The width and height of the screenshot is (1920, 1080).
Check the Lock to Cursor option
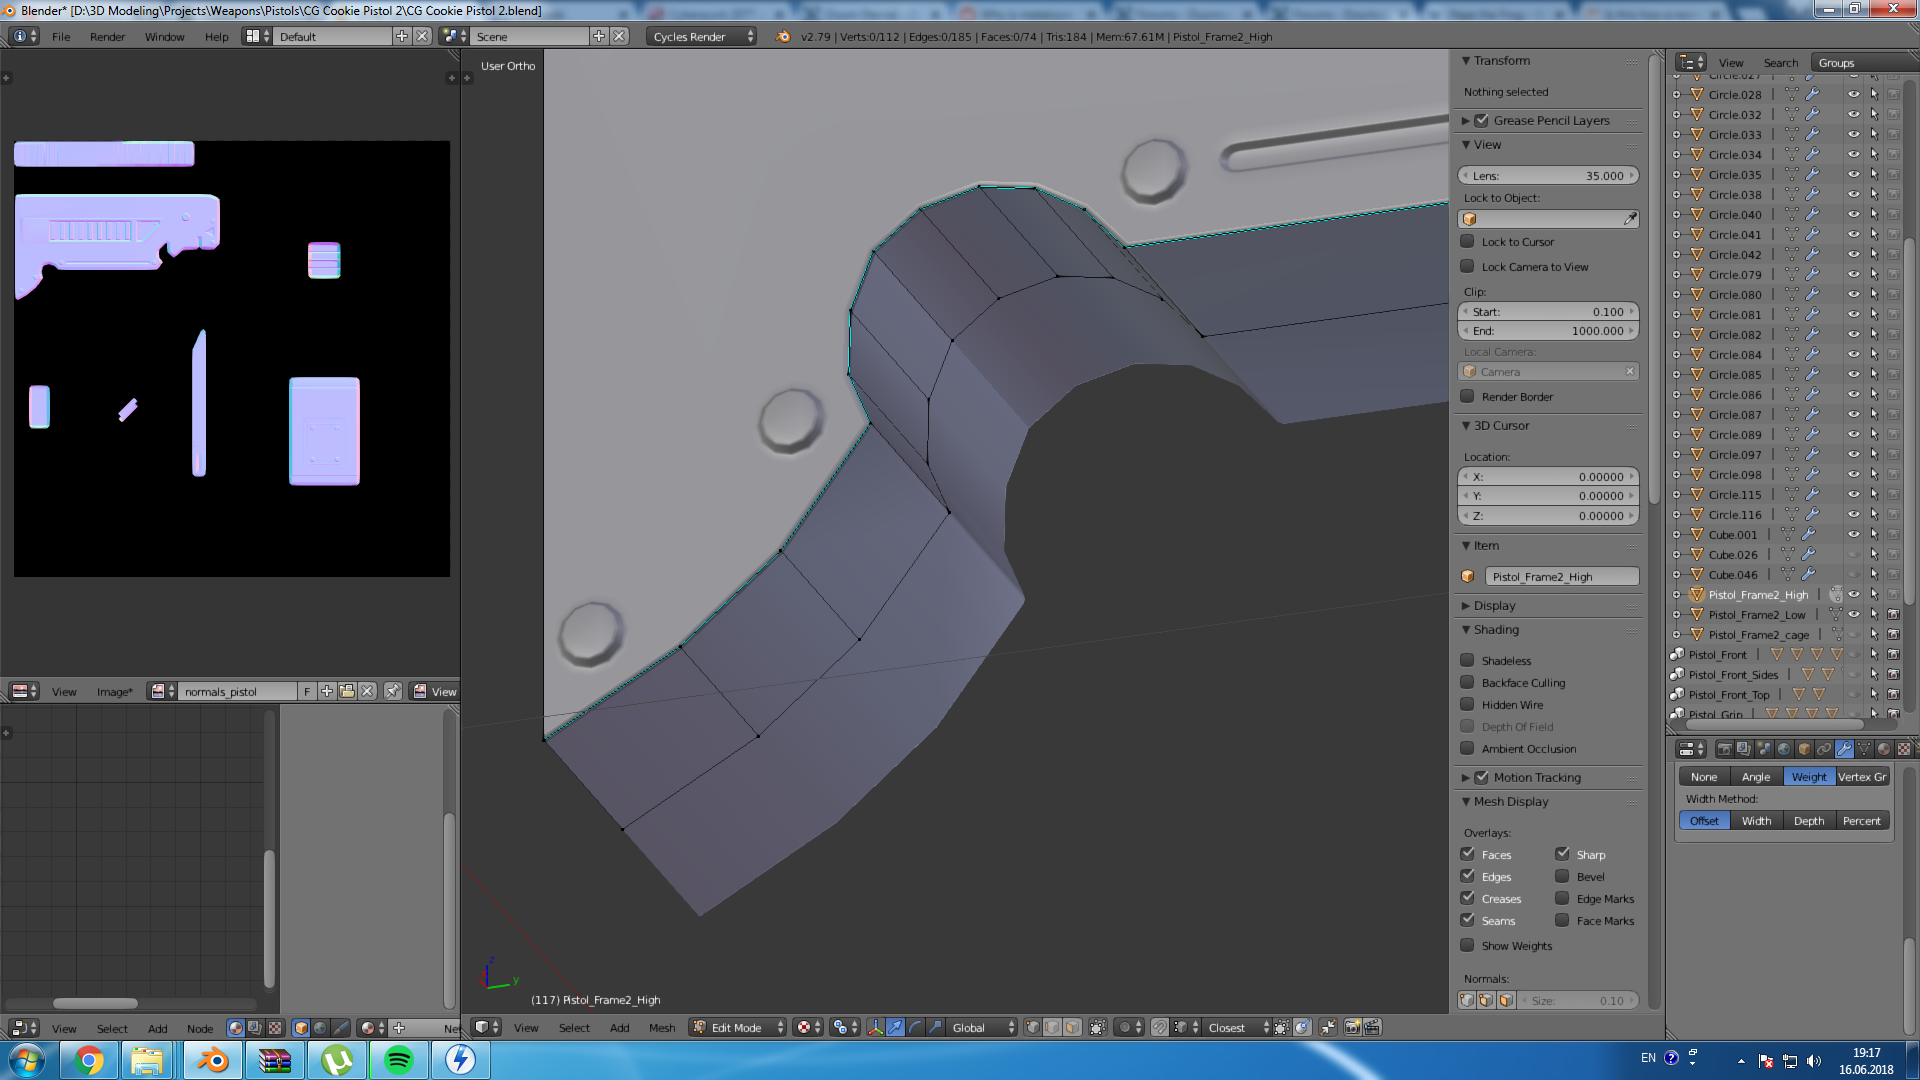click(1467, 242)
